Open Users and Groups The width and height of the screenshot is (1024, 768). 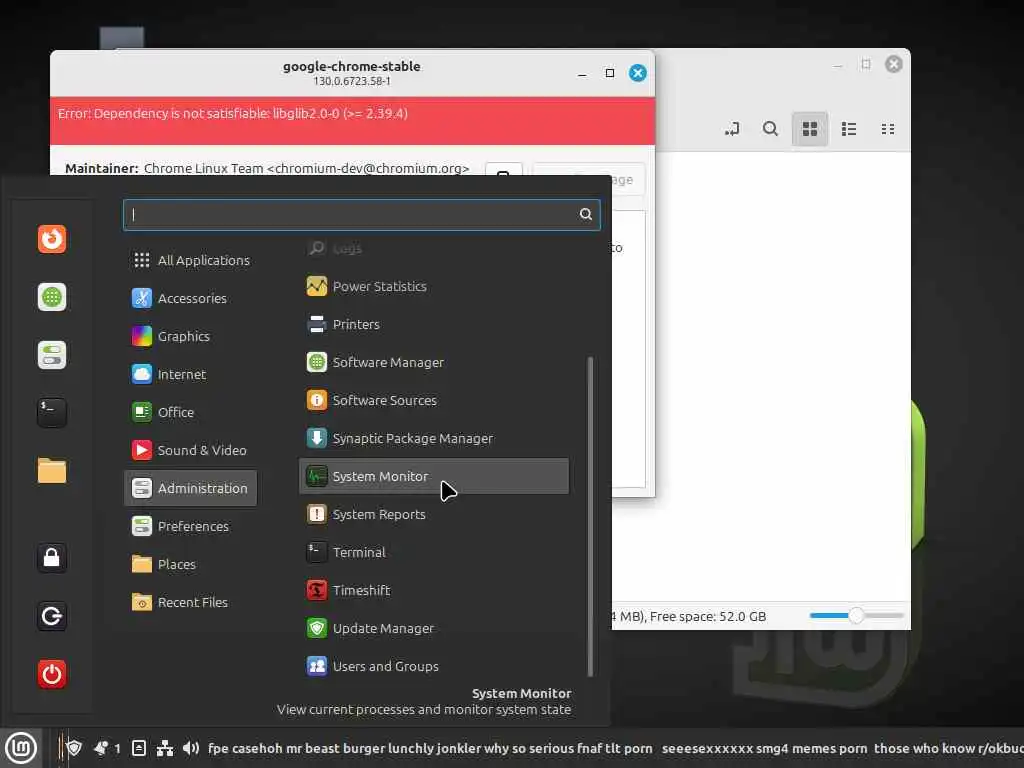point(434,666)
